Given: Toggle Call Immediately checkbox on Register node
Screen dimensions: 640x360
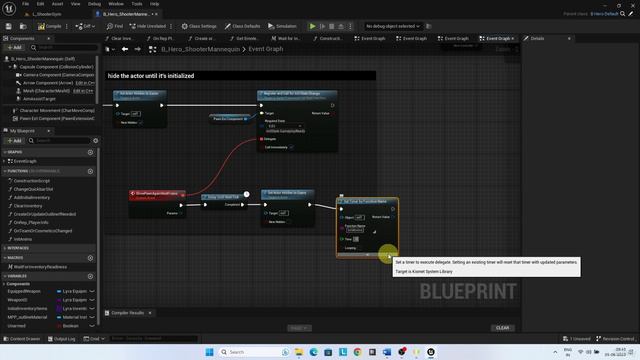Looking at the screenshot, I should click(291, 147).
